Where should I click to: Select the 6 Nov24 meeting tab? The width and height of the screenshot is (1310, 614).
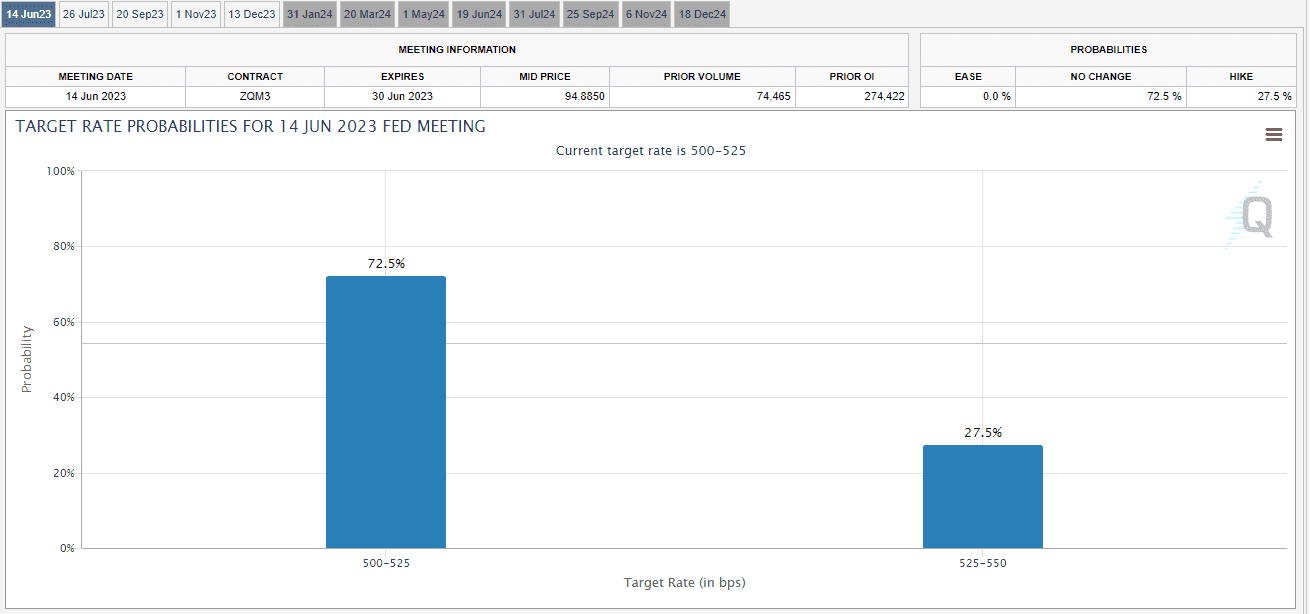[x=646, y=14]
